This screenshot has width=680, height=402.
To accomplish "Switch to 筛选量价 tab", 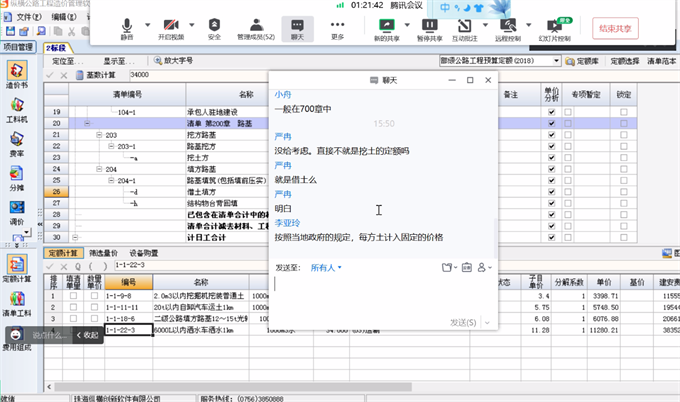I will click(x=104, y=253).
